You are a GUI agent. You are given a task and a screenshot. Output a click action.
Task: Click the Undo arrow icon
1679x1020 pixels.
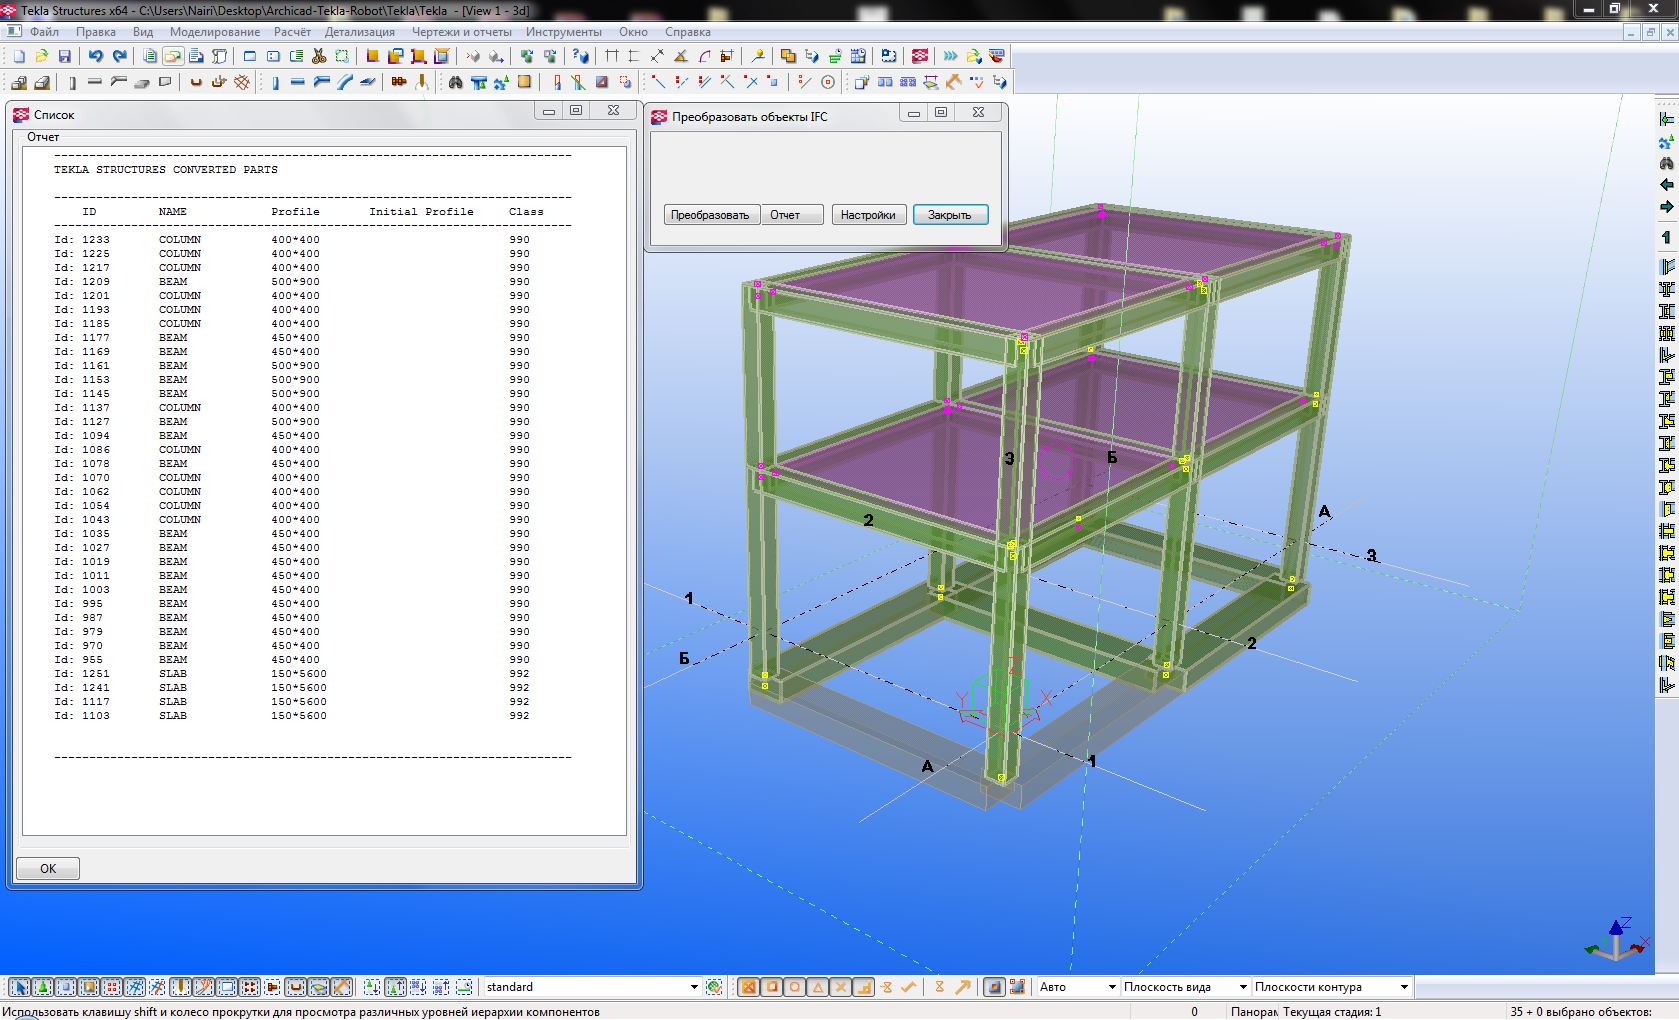[96, 57]
